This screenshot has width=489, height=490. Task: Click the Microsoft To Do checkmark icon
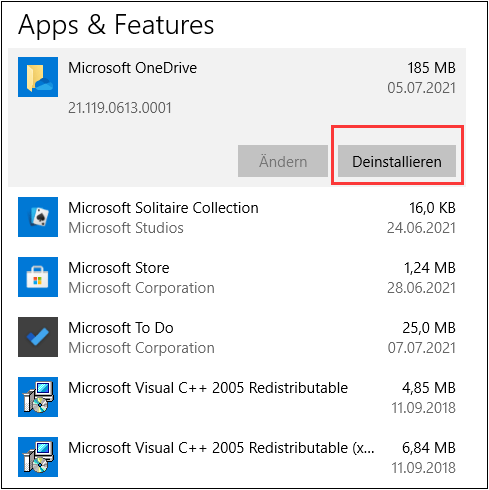(38, 337)
